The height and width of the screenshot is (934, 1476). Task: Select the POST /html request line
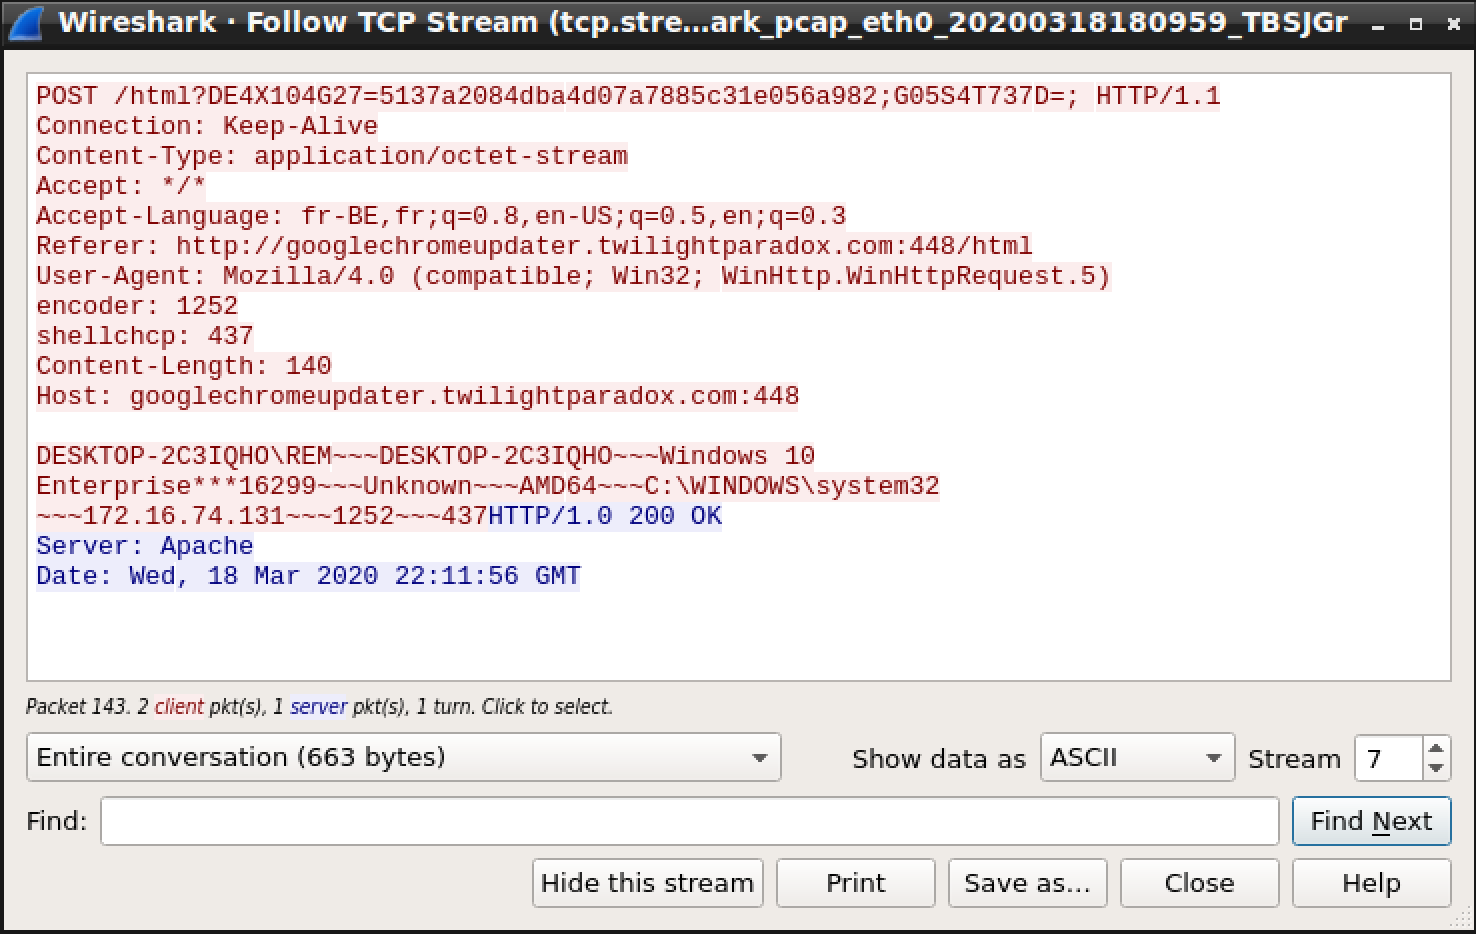[x=627, y=96]
